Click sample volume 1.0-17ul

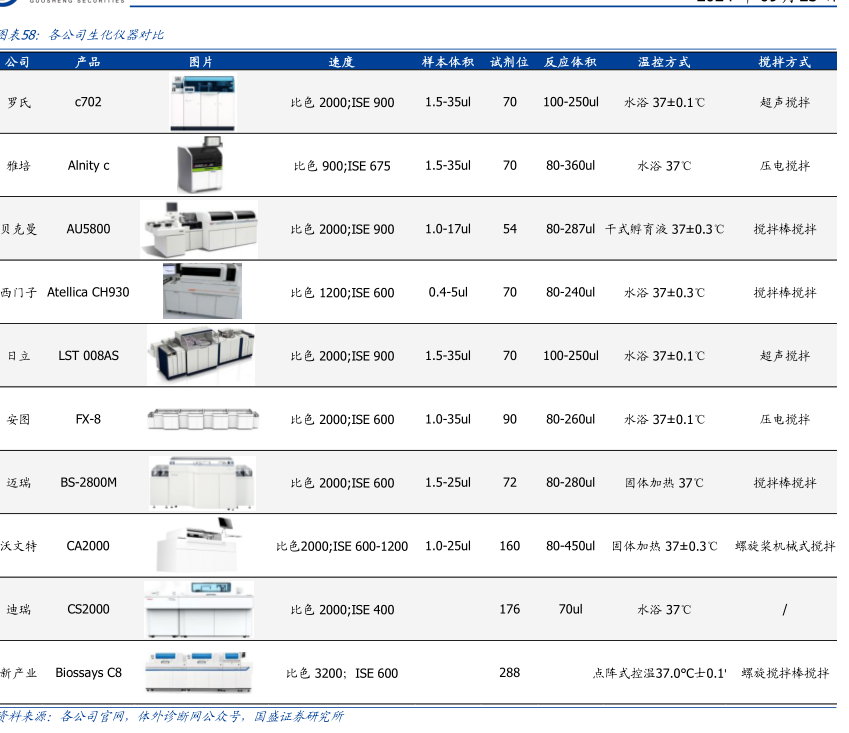[x=448, y=228]
